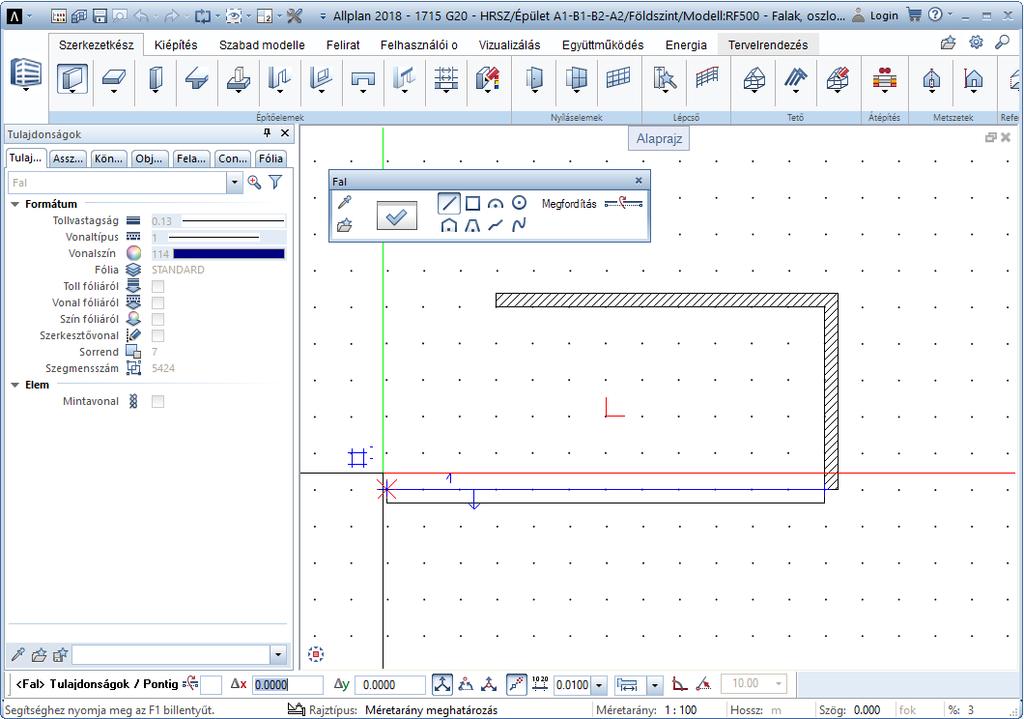Click the eyedropper icon in Fal palette
Screen dimensions: 1024x719
(x=344, y=202)
